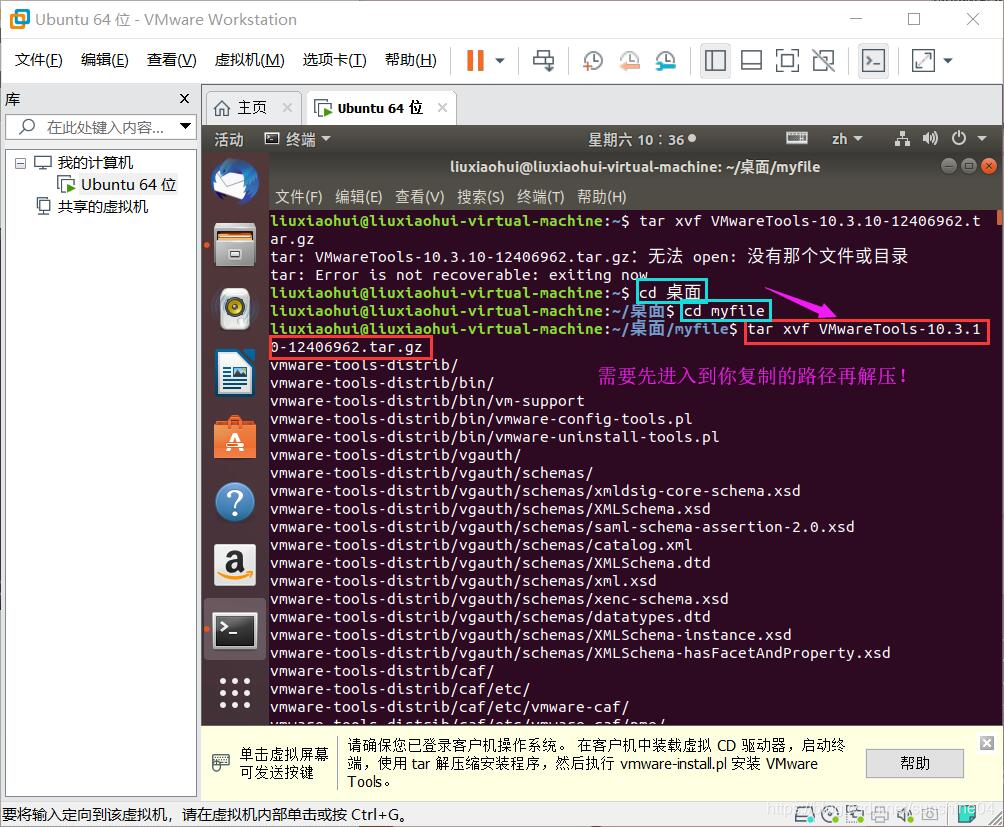1004x827 pixels.
Task: Maximize the terminal window
Action: (969, 166)
